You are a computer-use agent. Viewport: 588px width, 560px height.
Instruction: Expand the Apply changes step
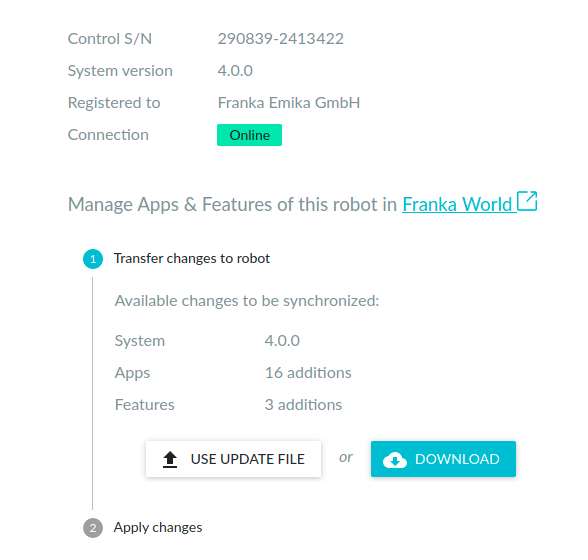click(x=158, y=527)
